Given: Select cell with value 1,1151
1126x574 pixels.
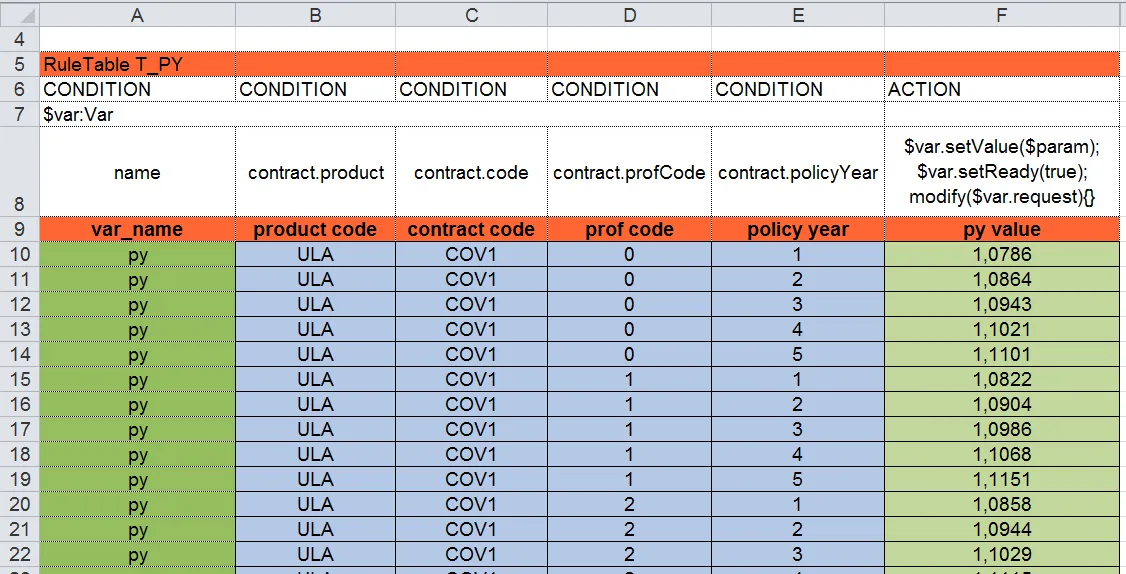Looking at the screenshot, I should [1002, 479].
